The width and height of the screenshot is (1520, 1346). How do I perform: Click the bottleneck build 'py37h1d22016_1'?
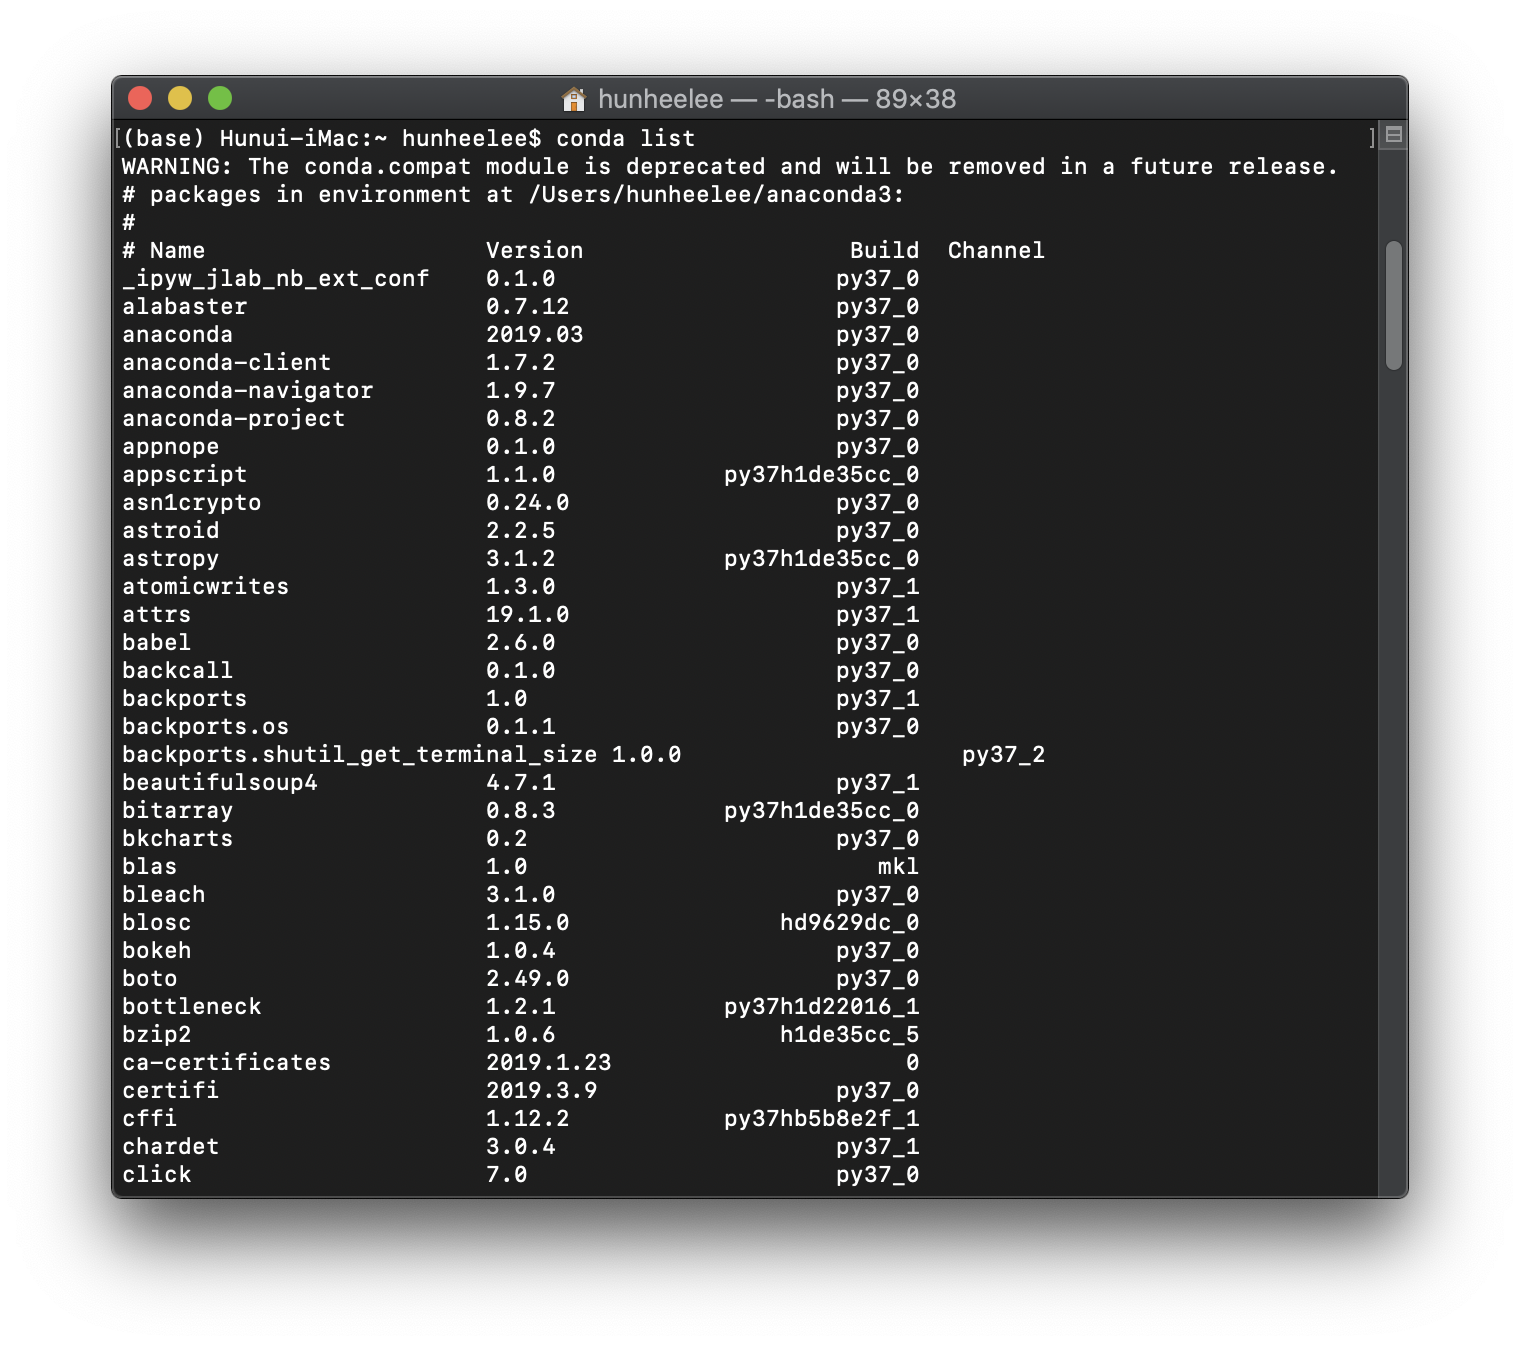[x=822, y=1006]
